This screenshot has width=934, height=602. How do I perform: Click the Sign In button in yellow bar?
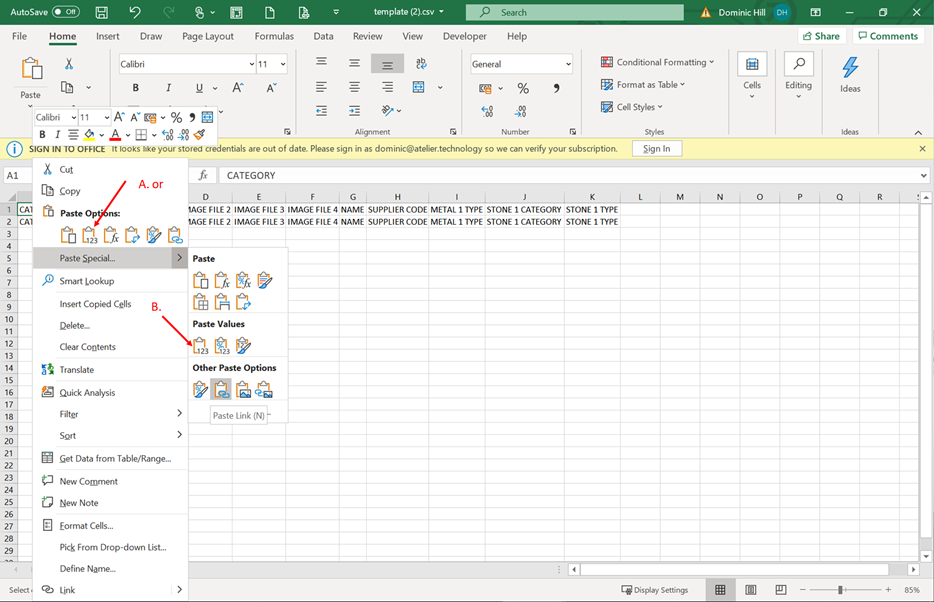click(656, 149)
